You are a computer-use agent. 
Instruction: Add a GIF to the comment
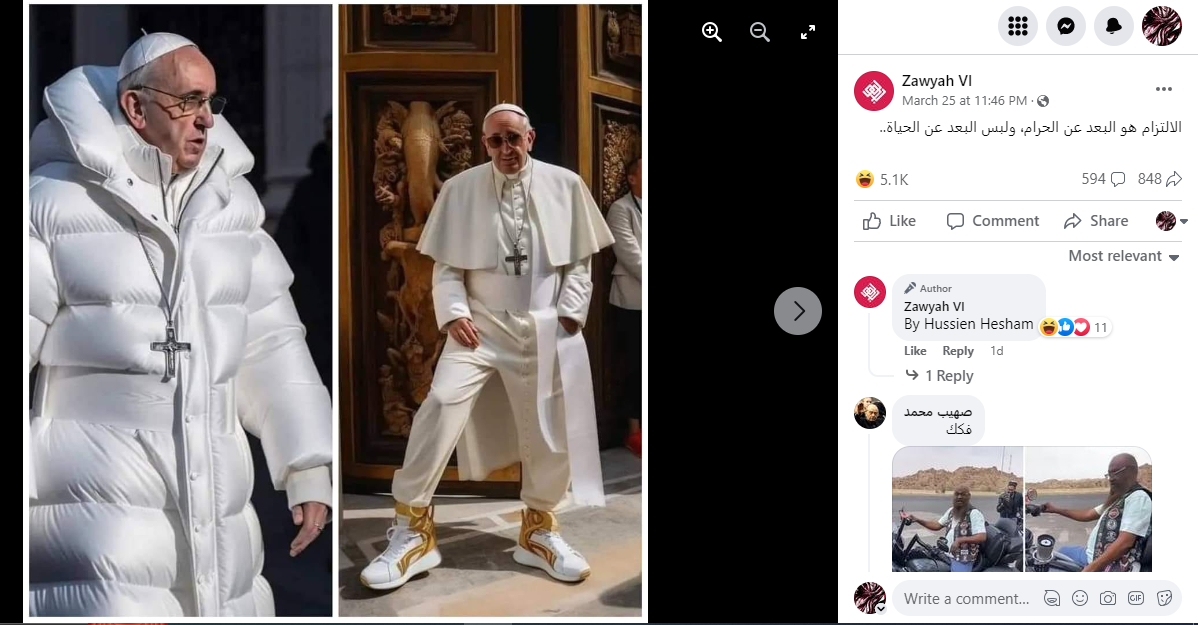(1136, 598)
